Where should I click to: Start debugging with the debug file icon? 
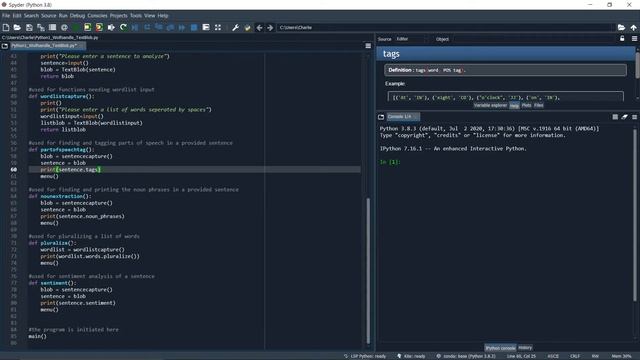point(135,27)
